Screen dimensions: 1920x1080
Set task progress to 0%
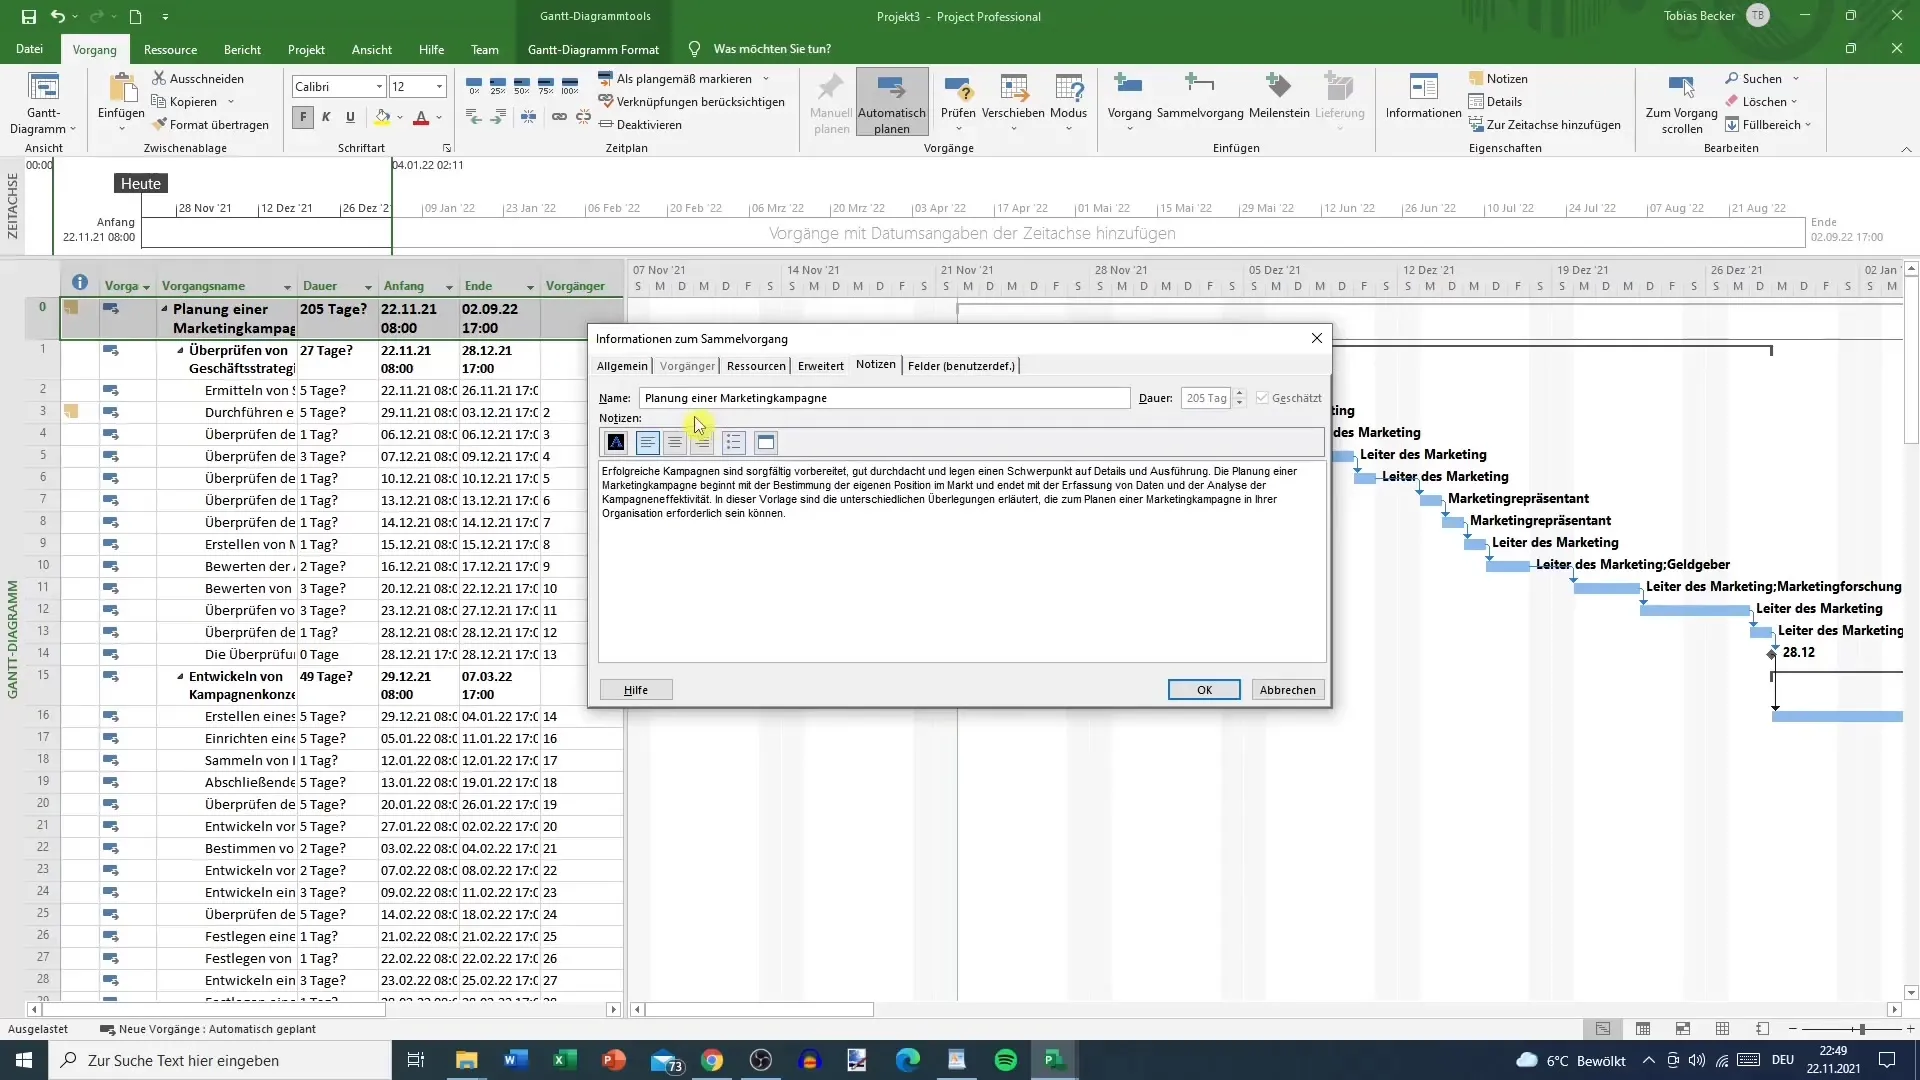pos(474,86)
